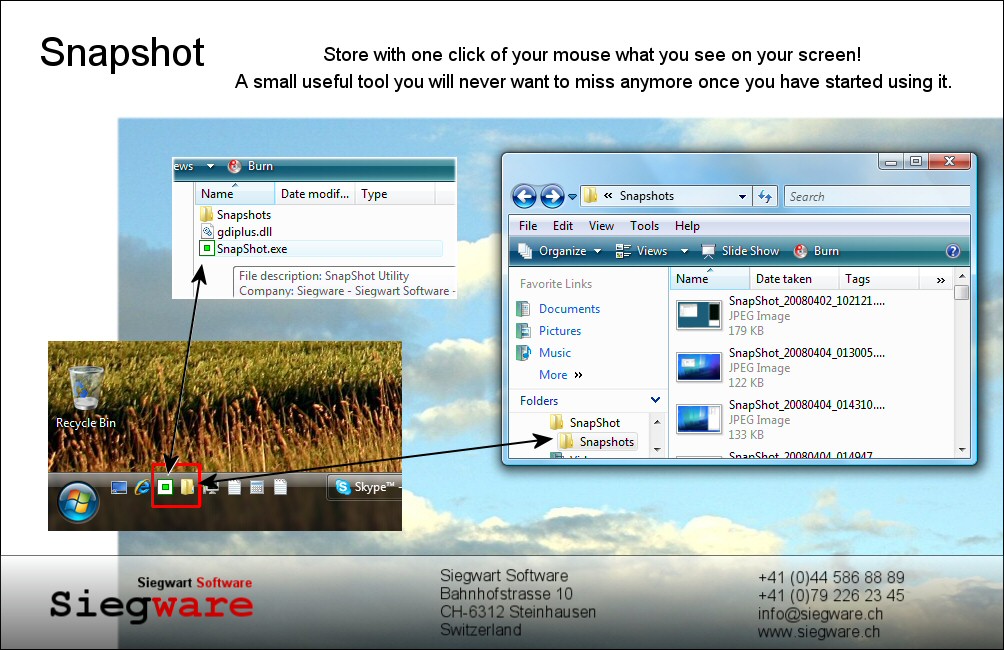
Task: Click the calculator quick launch icon
Action: pos(257,487)
